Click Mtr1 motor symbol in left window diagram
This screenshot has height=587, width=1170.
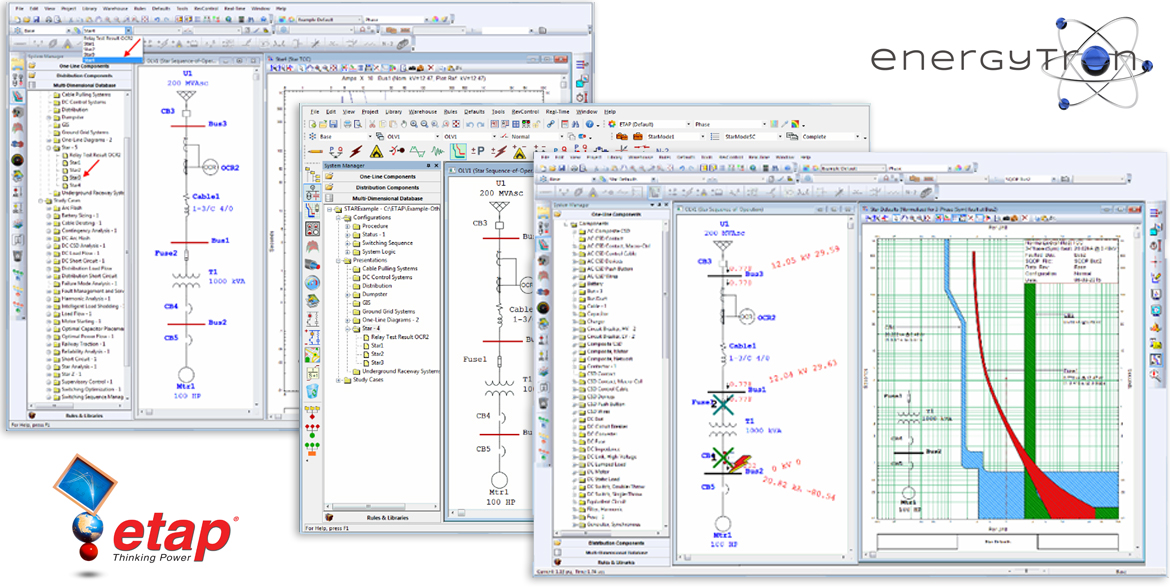(186, 374)
